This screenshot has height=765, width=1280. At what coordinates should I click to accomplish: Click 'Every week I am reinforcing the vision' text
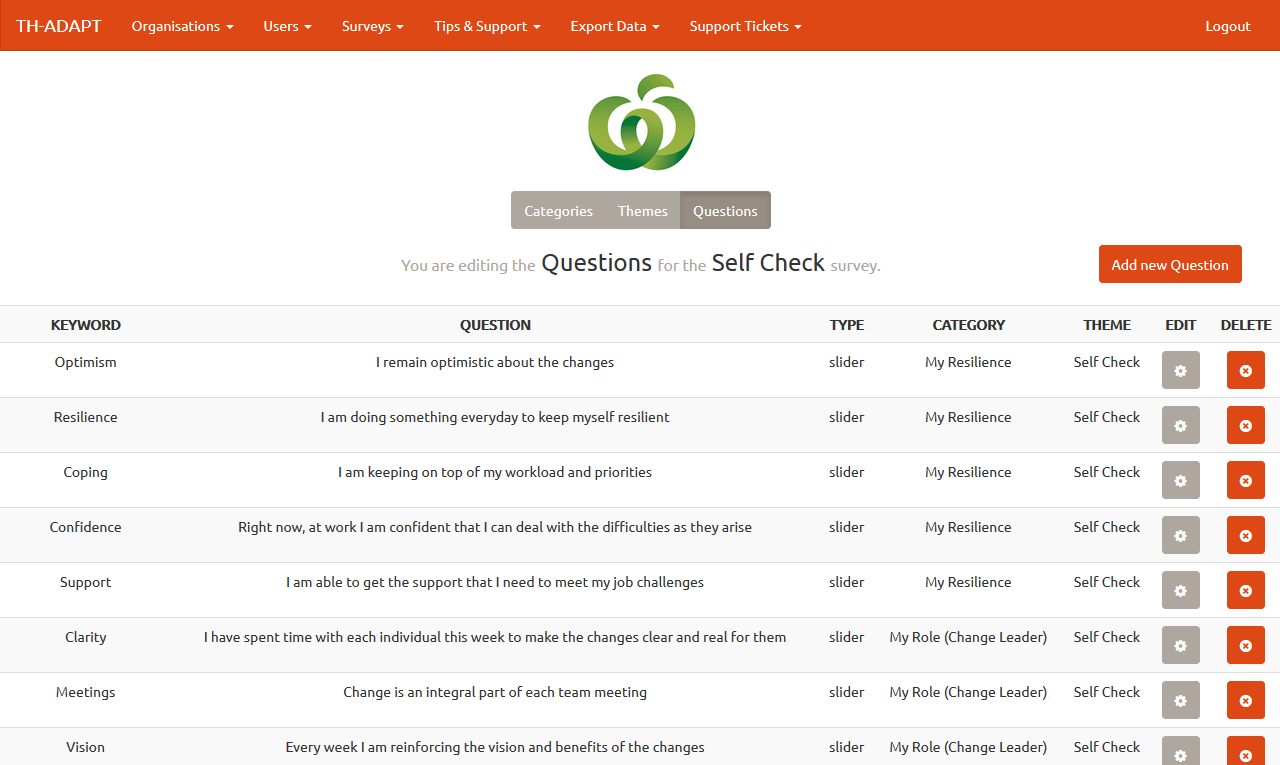coord(495,747)
